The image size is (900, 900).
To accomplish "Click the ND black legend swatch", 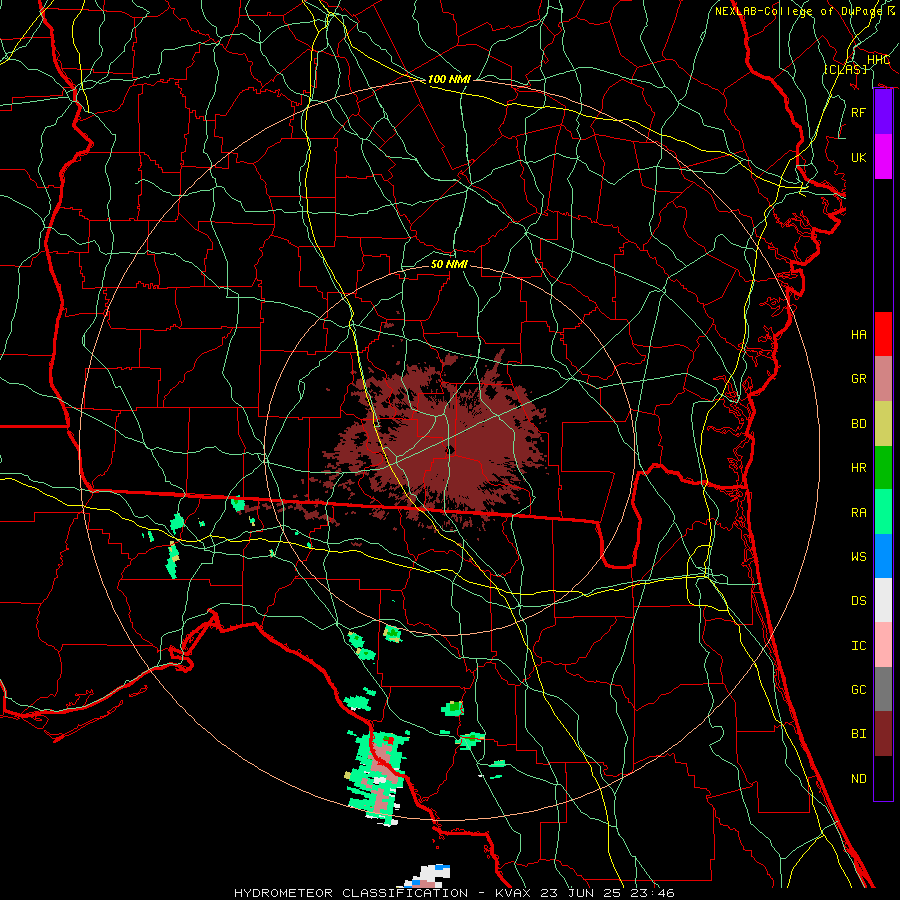I will (x=883, y=778).
